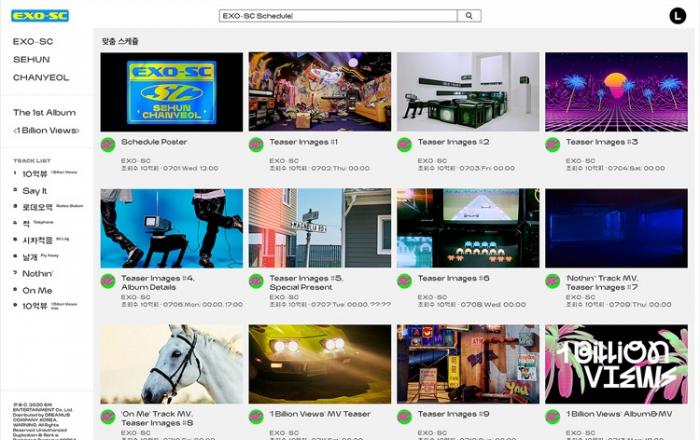Screen dimensions: 700x440
Task: Select SEHUN in the sidebar
Action: click(x=31, y=59)
